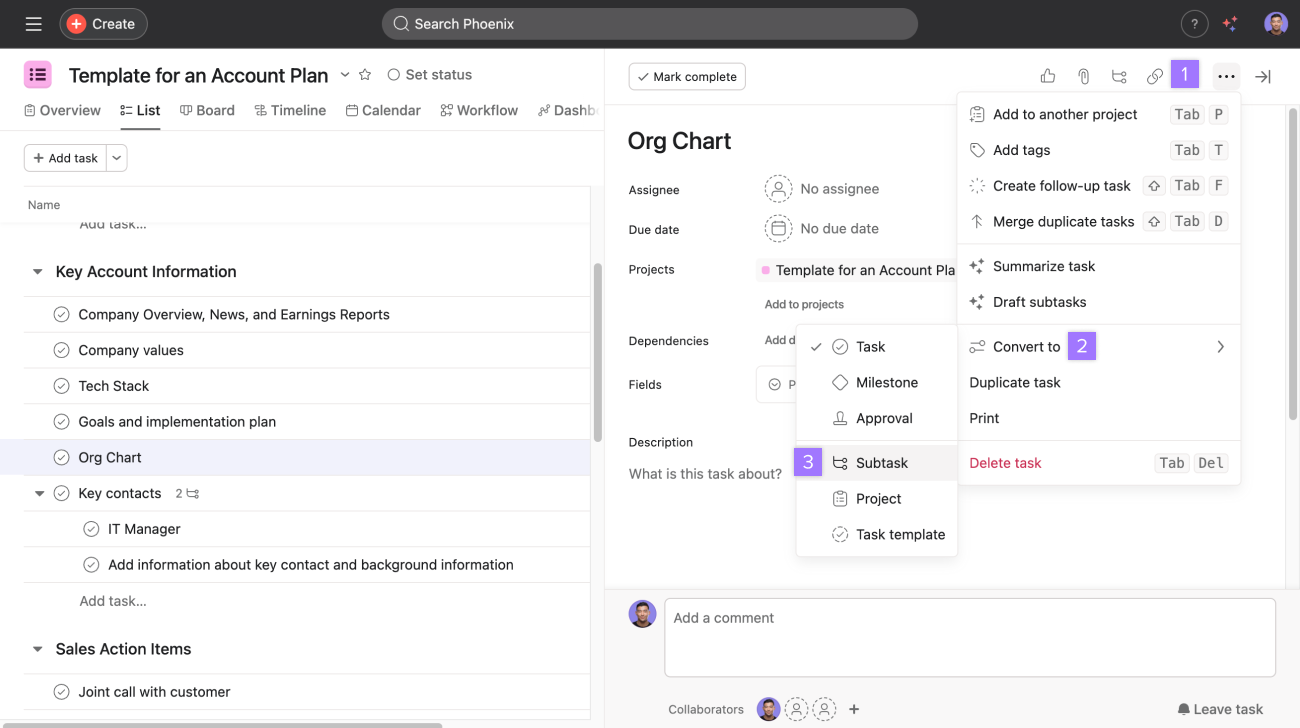Click the add subtask icon in toolbar
Screen dimensions: 1300x728
(1119, 76)
